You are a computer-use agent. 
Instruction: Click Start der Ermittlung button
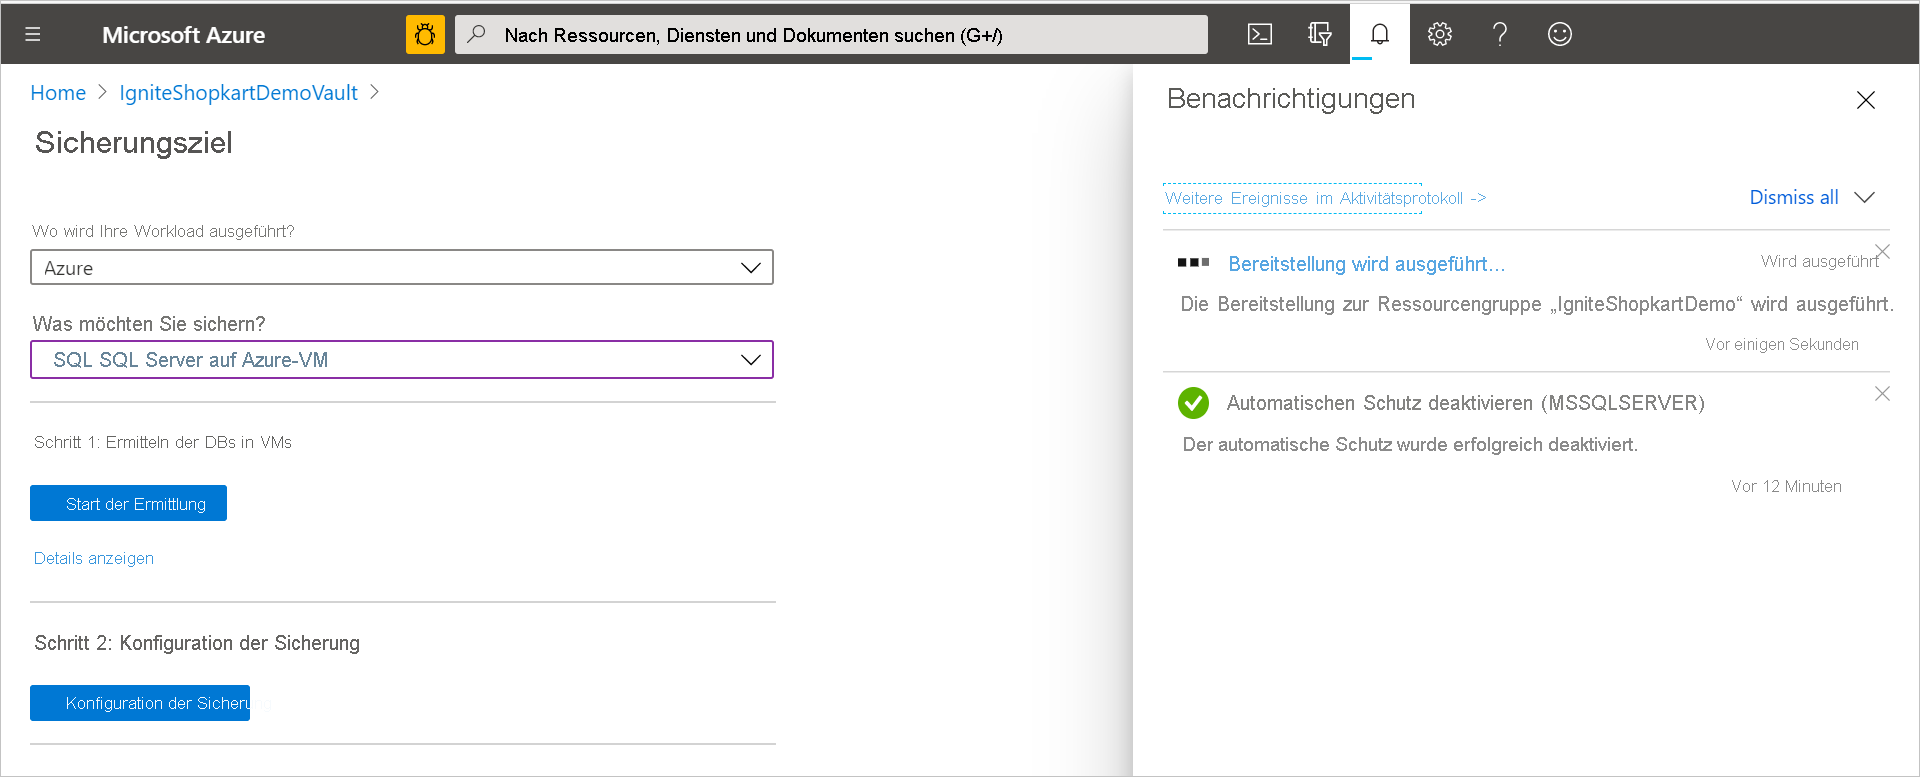point(128,503)
